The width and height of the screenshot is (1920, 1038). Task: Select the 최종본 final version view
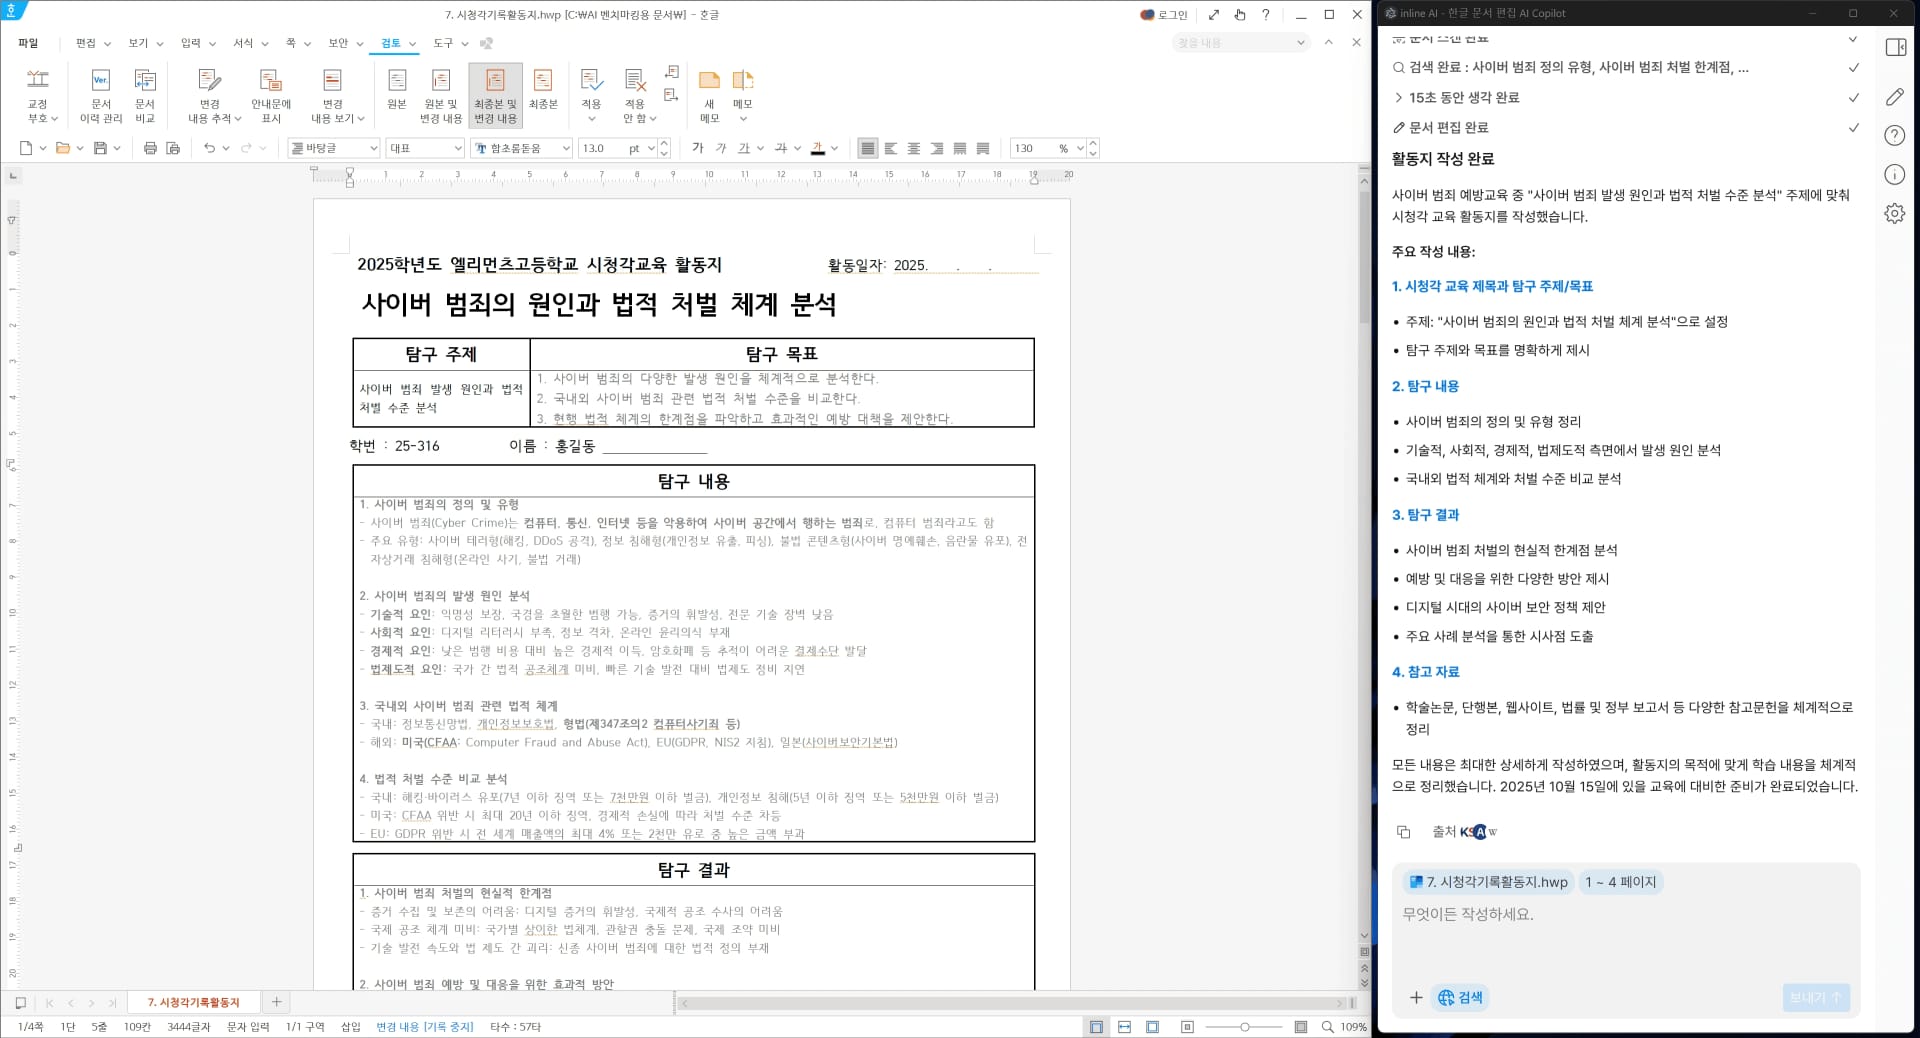point(544,95)
